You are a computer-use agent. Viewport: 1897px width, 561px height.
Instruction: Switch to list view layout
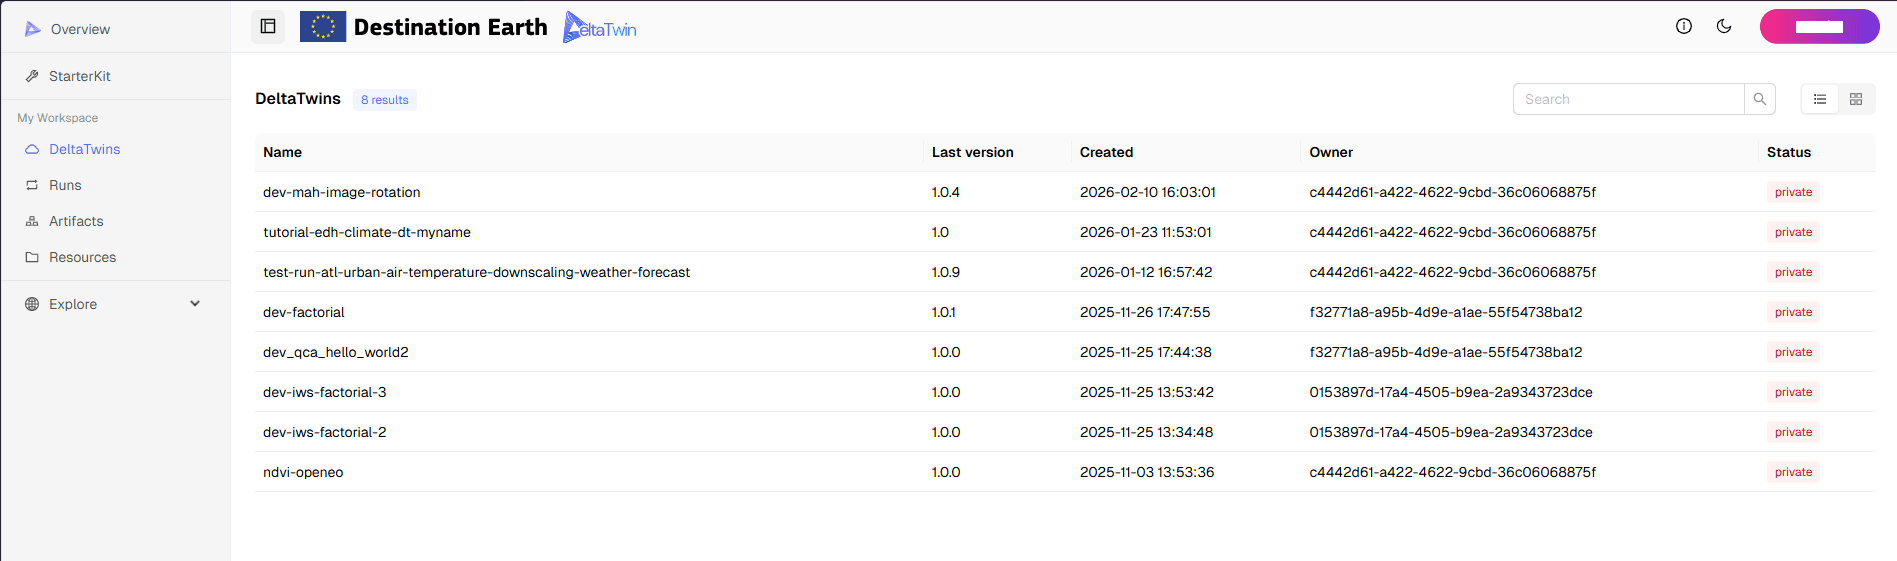click(x=1820, y=99)
